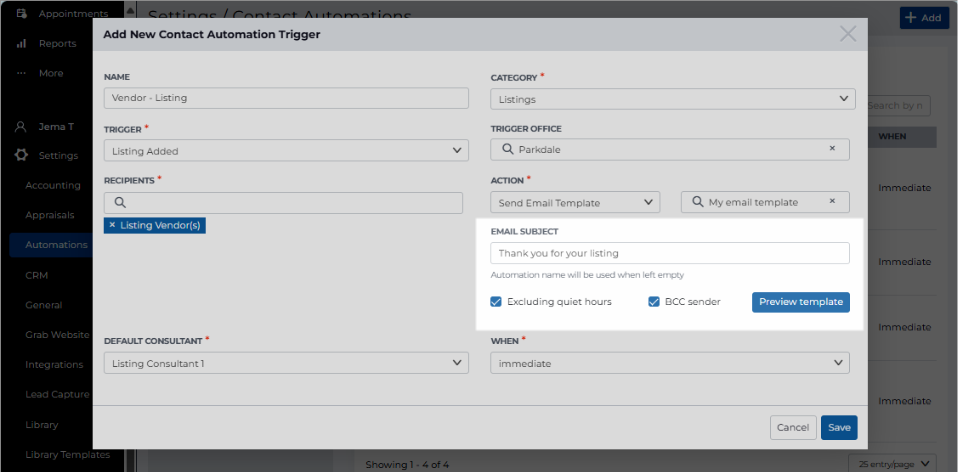The width and height of the screenshot is (958, 472).
Task: Select Library under Settings
Action: [42, 424]
